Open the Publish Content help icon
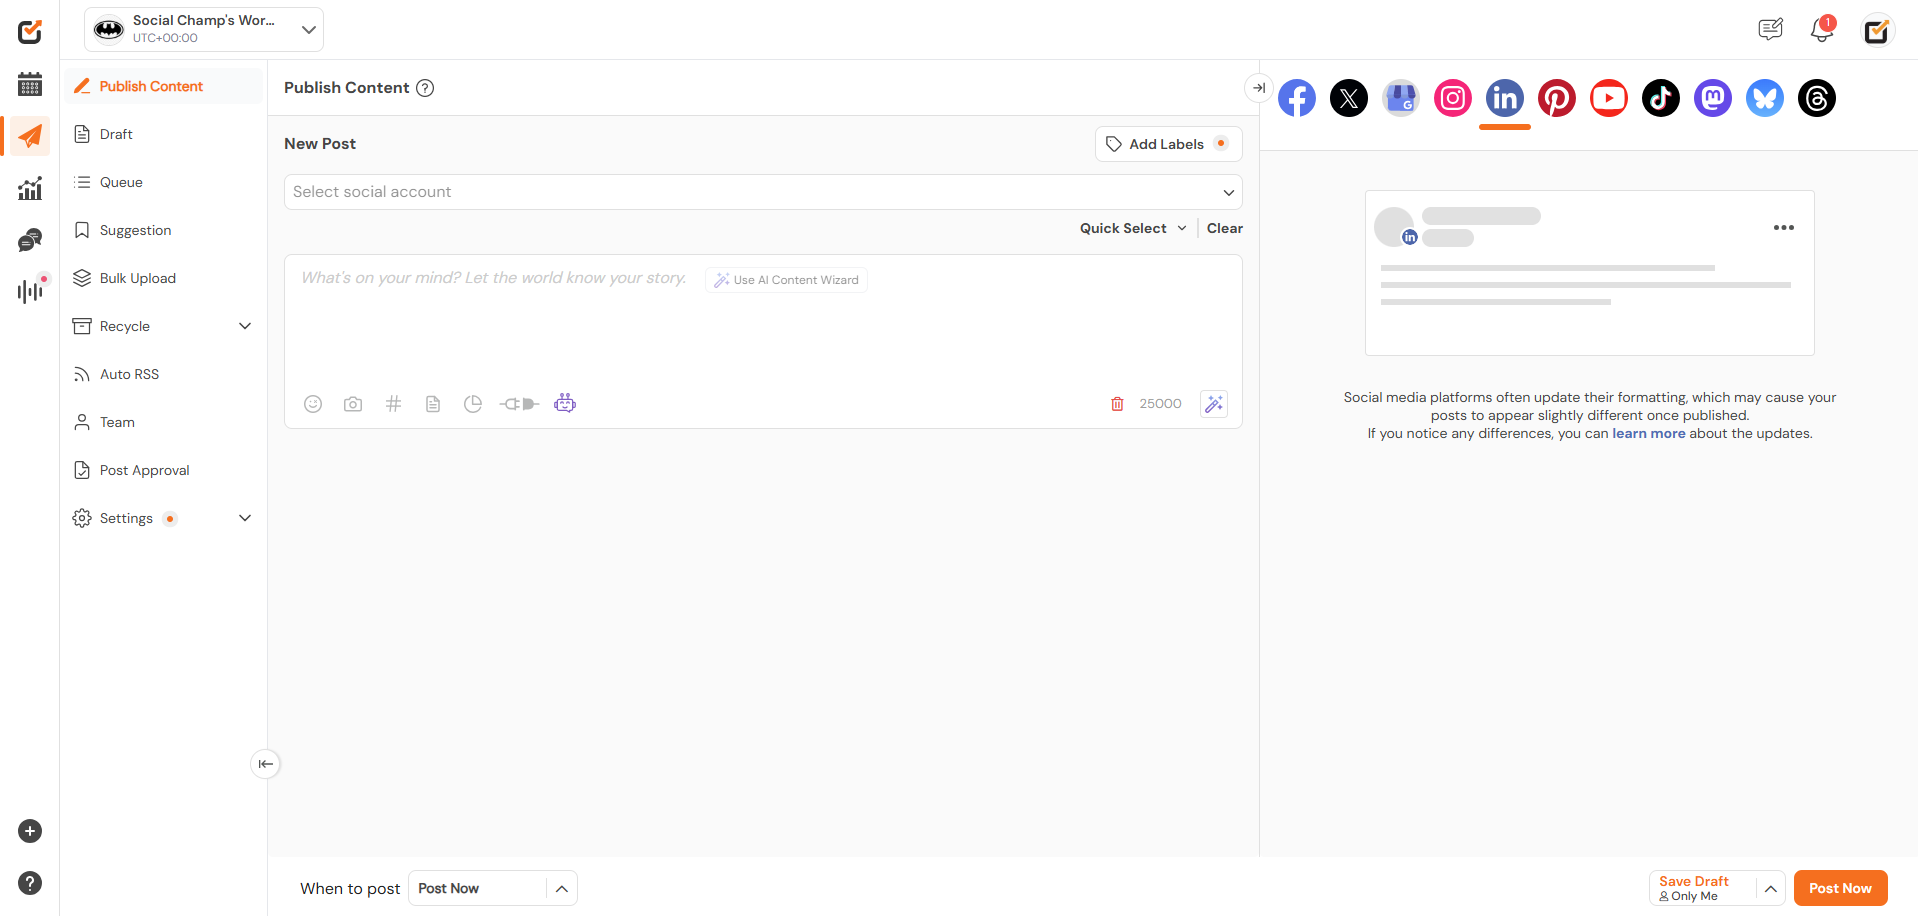Viewport: 1918px width, 916px height. tap(425, 88)
